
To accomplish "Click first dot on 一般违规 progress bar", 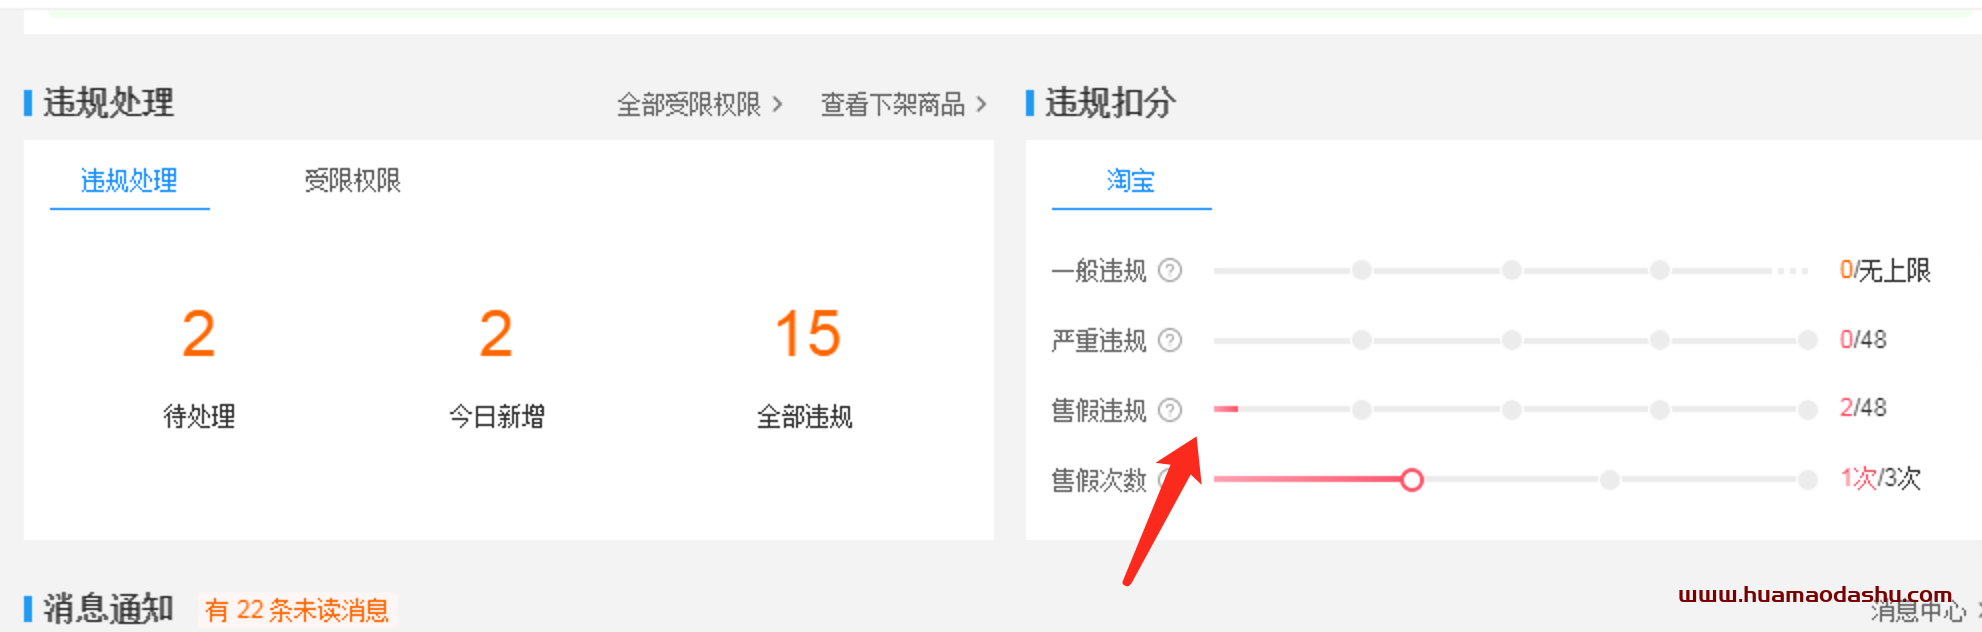I will pyautogui.click(x=1362, y=270).
